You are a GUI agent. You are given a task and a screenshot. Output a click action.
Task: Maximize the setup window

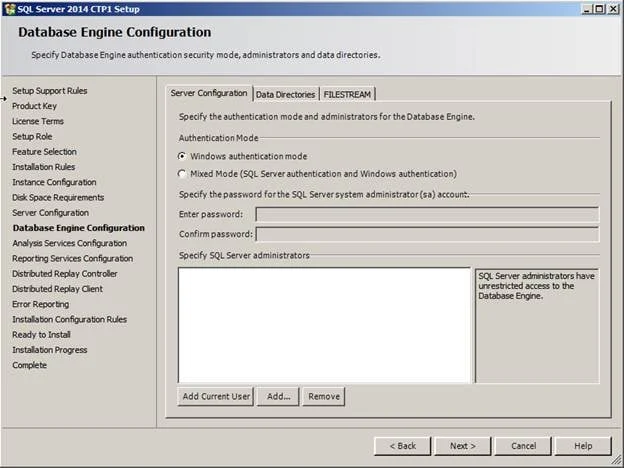coord(599,9)
